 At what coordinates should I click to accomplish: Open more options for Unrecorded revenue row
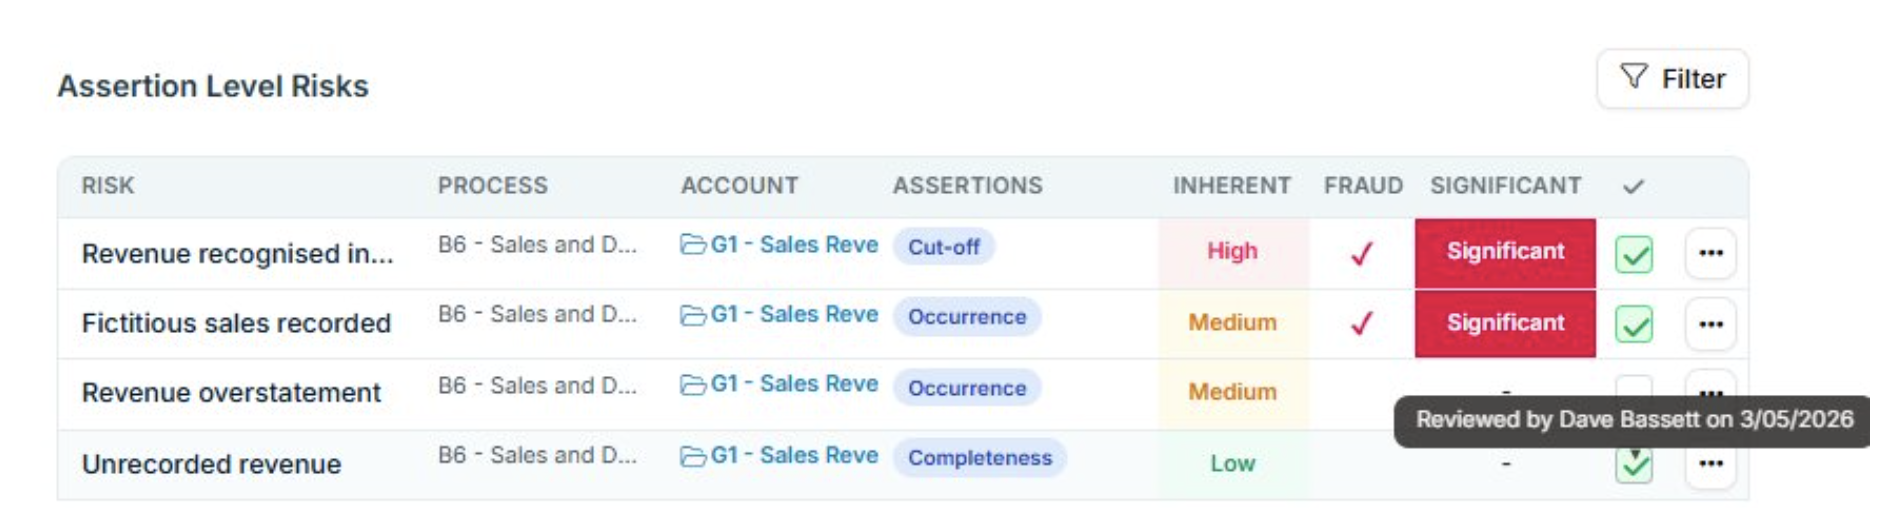pos(1710,464)
